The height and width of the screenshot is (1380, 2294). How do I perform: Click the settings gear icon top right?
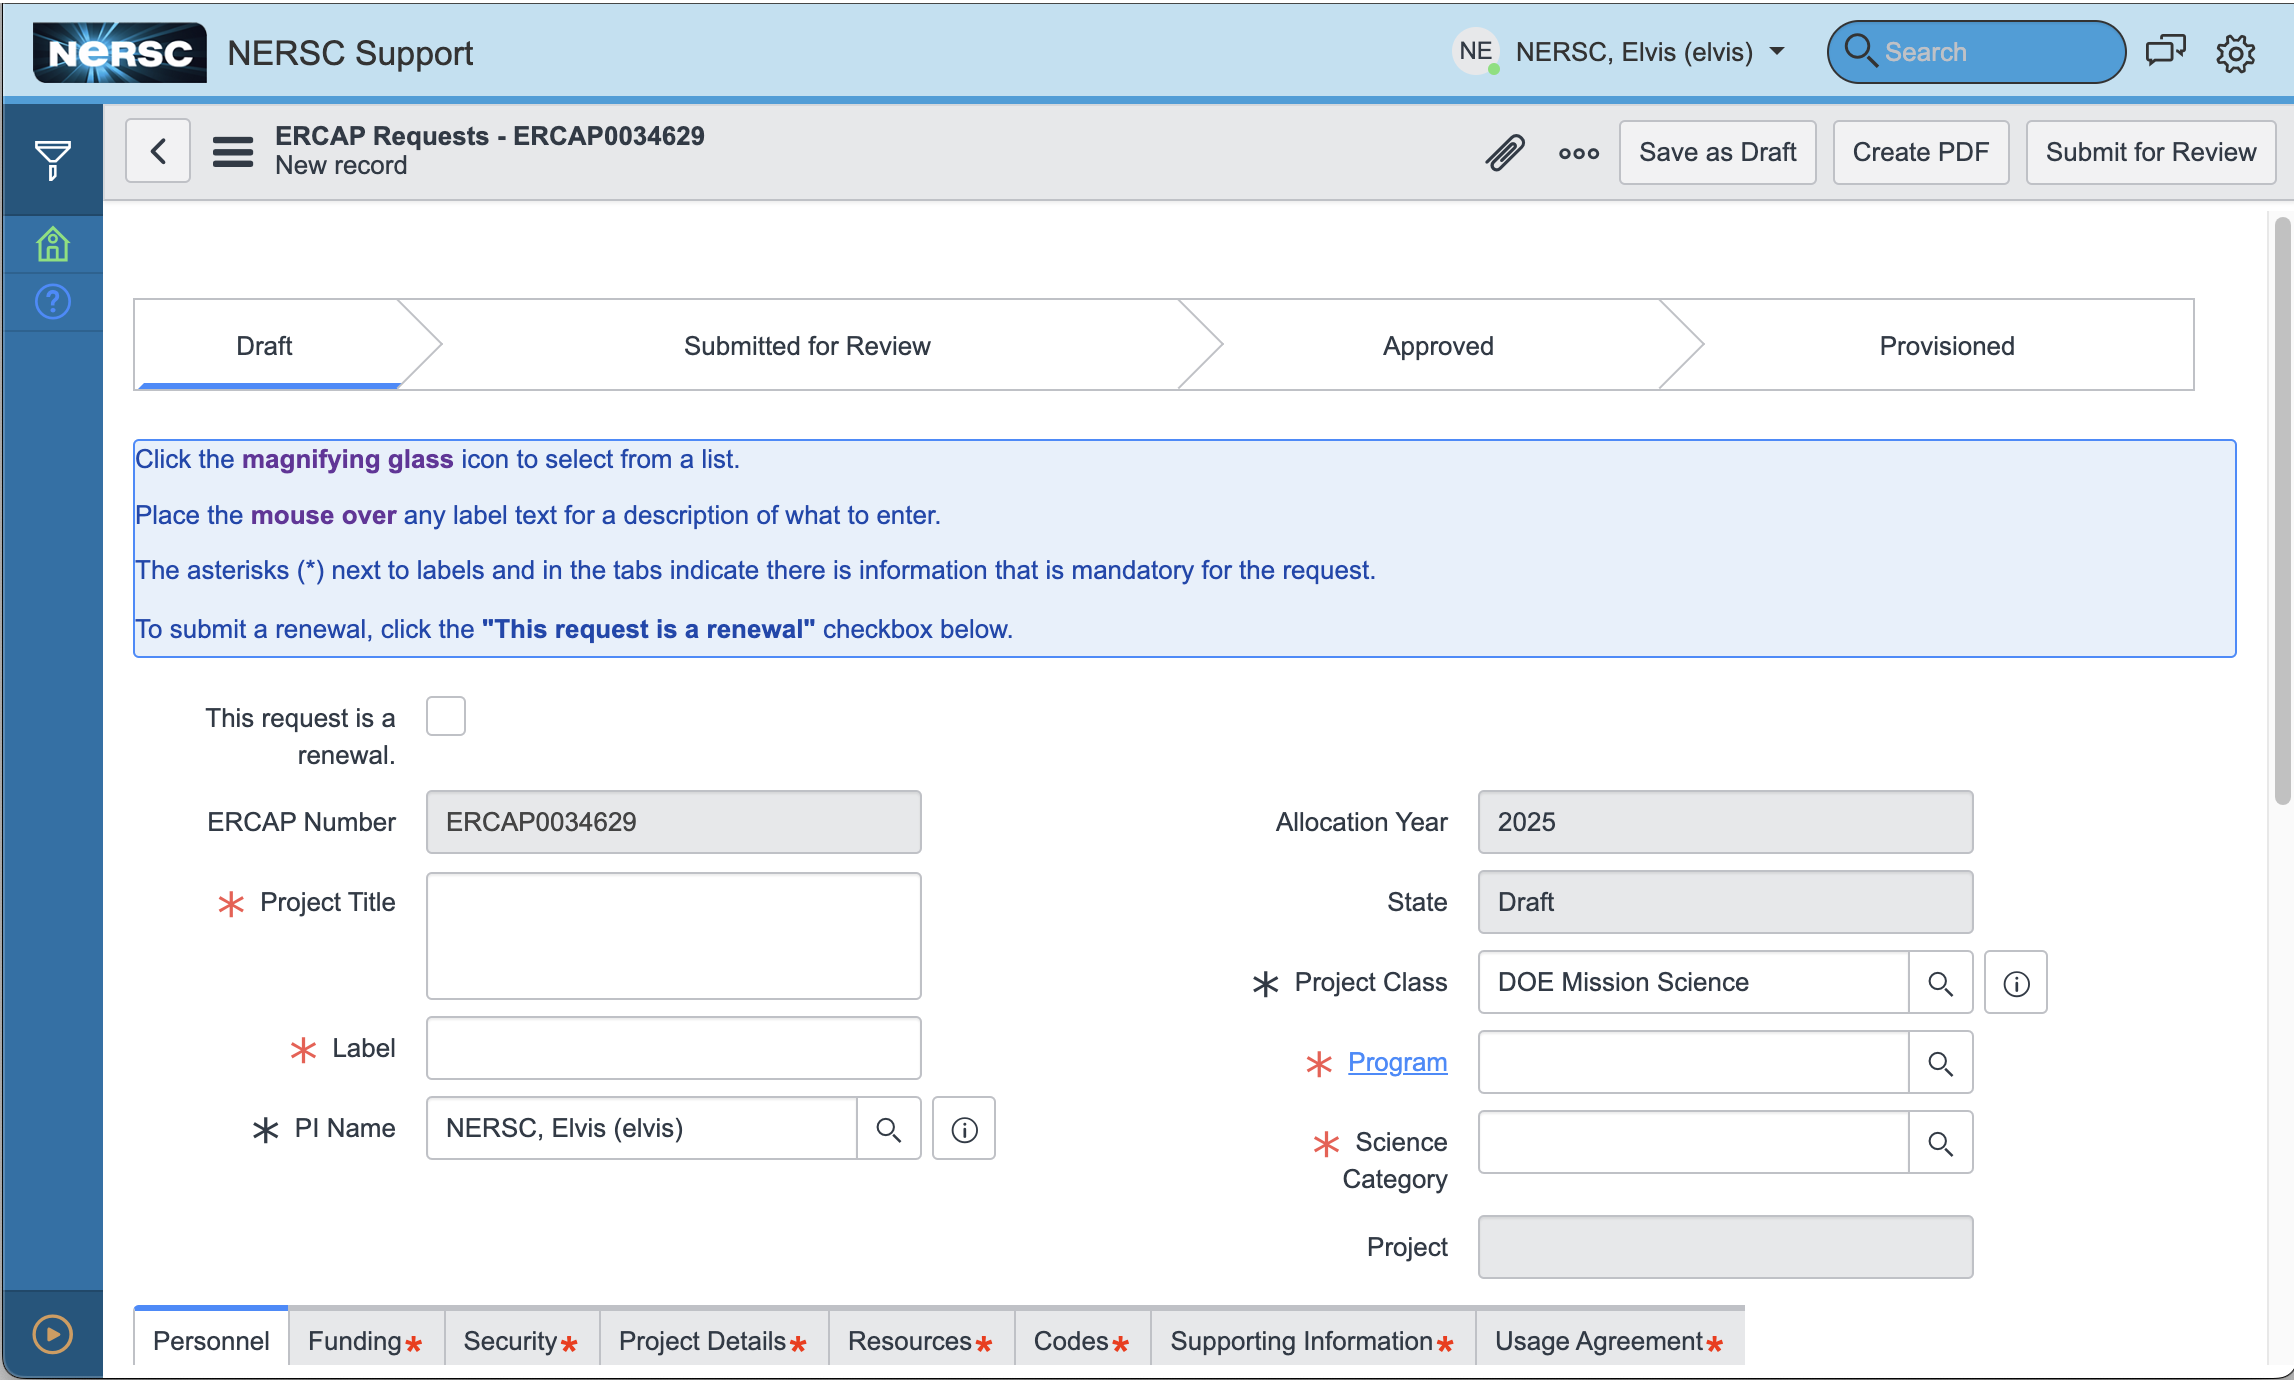(x=2234, y=53)
